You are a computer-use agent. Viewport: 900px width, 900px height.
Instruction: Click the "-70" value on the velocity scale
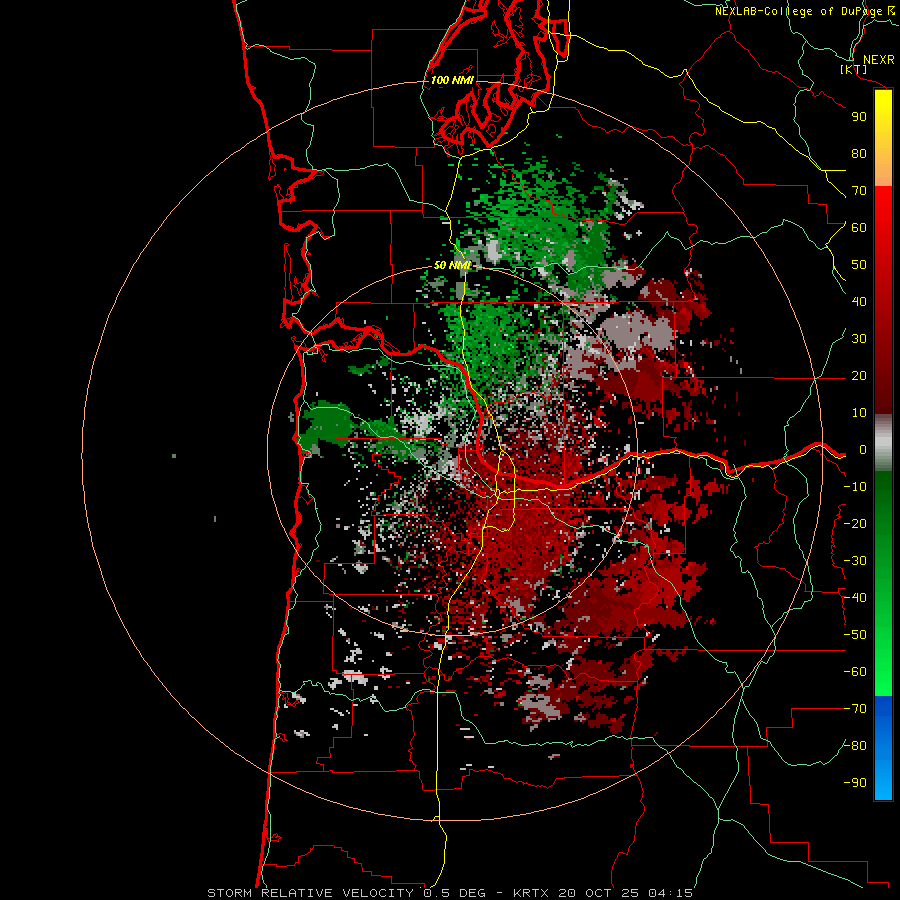[855, 709]
